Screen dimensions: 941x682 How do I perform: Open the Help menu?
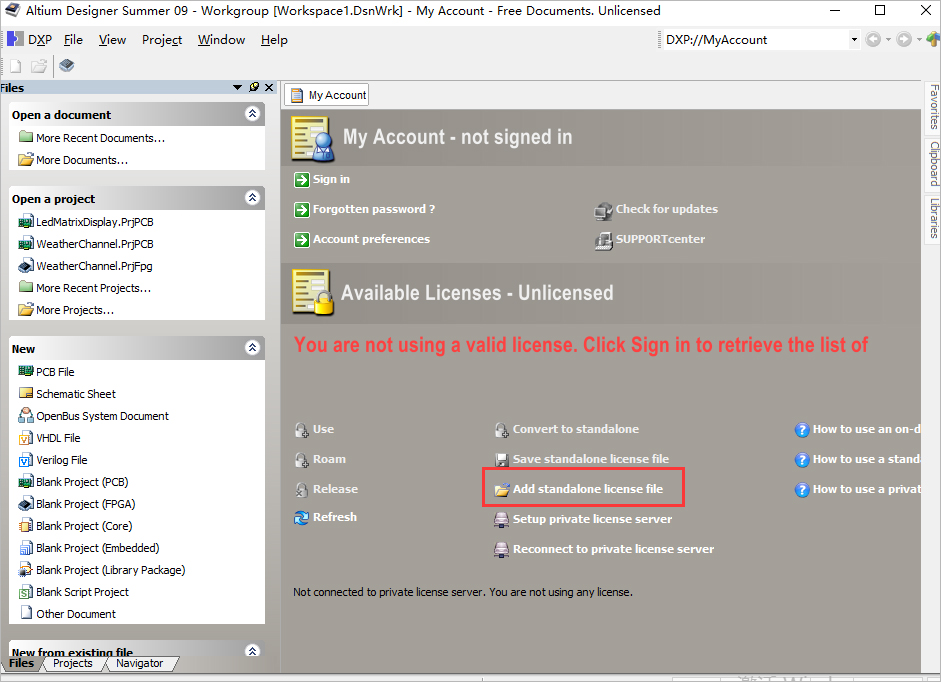tap(274, 40)
